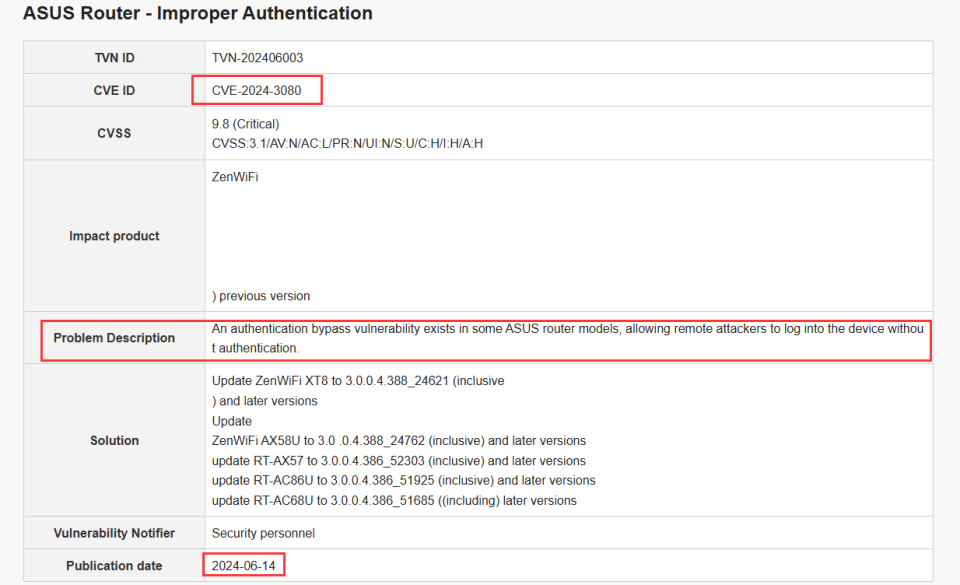This screenshot has width=960, height=585.
Task: Select the 'Solution' row label
Action: (114, 441)
